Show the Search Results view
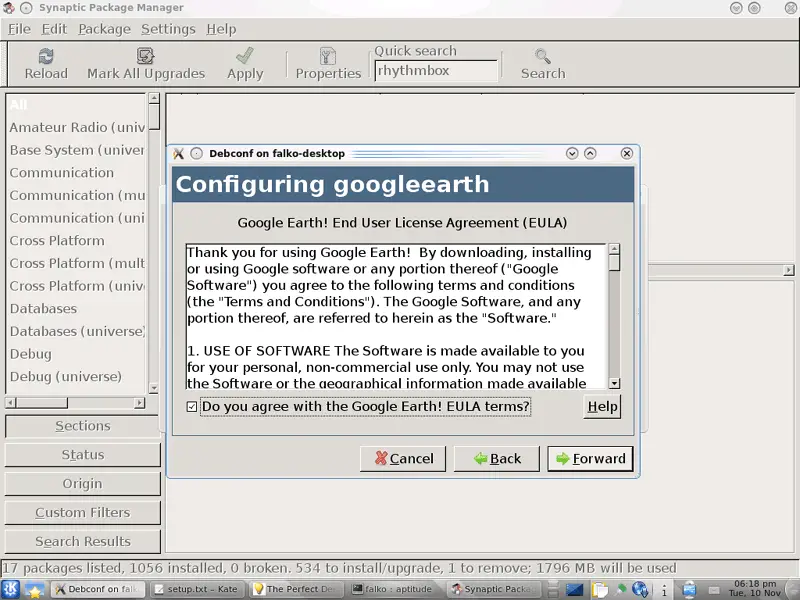 click(83, 541)
